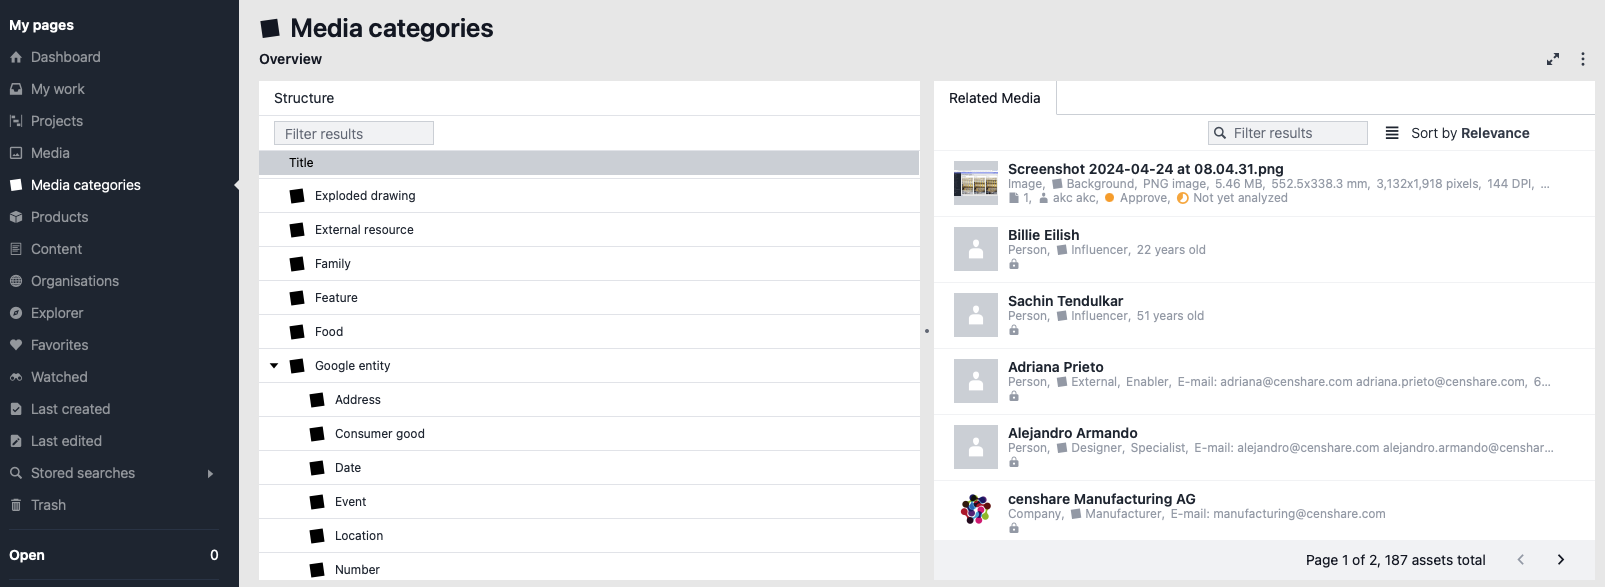Expand the Stored searches submenu arrow
The height and width of the screenshot is (587, 1605).
click(x=210, y=473)
